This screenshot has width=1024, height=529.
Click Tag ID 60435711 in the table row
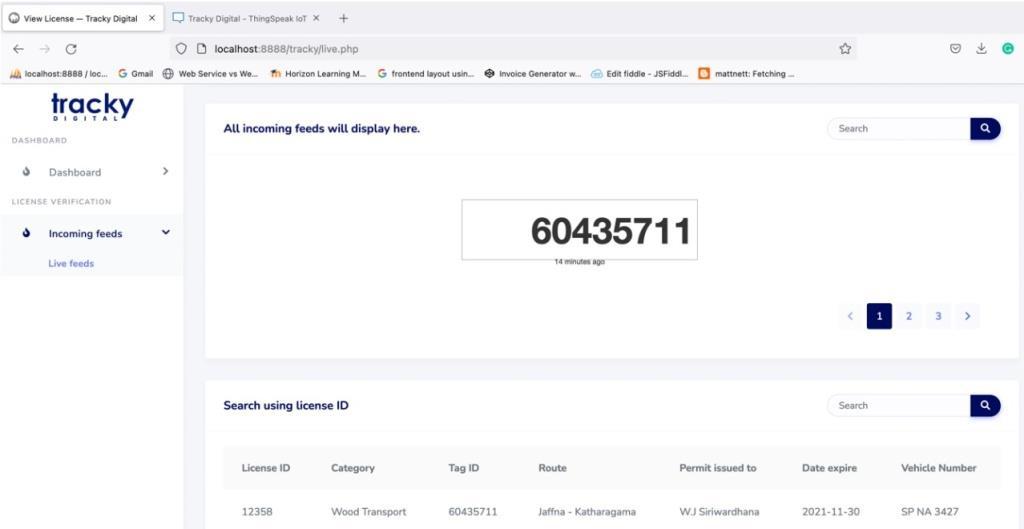(473, 511)
